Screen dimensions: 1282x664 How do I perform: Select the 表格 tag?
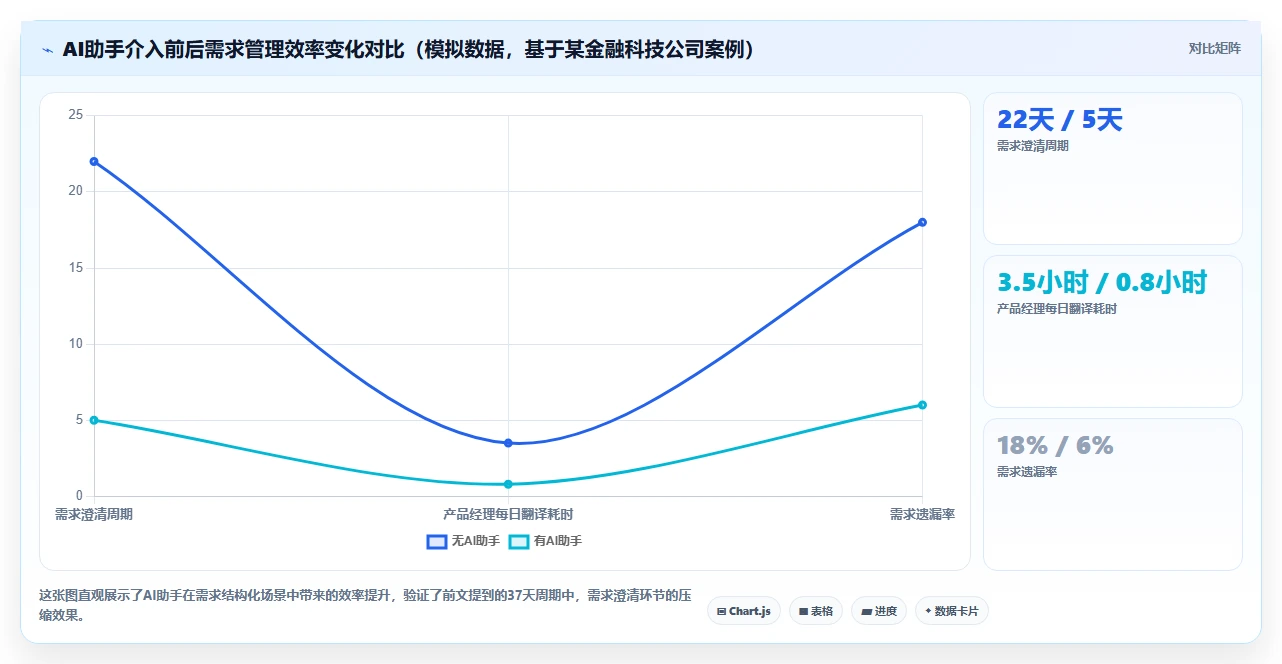coord(816,611)
